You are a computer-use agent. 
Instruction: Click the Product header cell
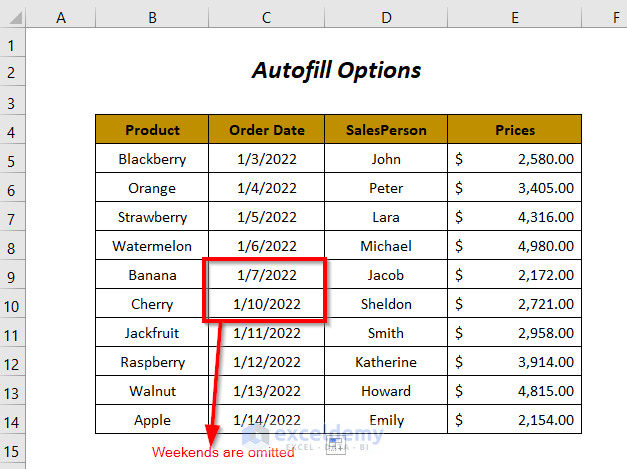pos(152,130)
